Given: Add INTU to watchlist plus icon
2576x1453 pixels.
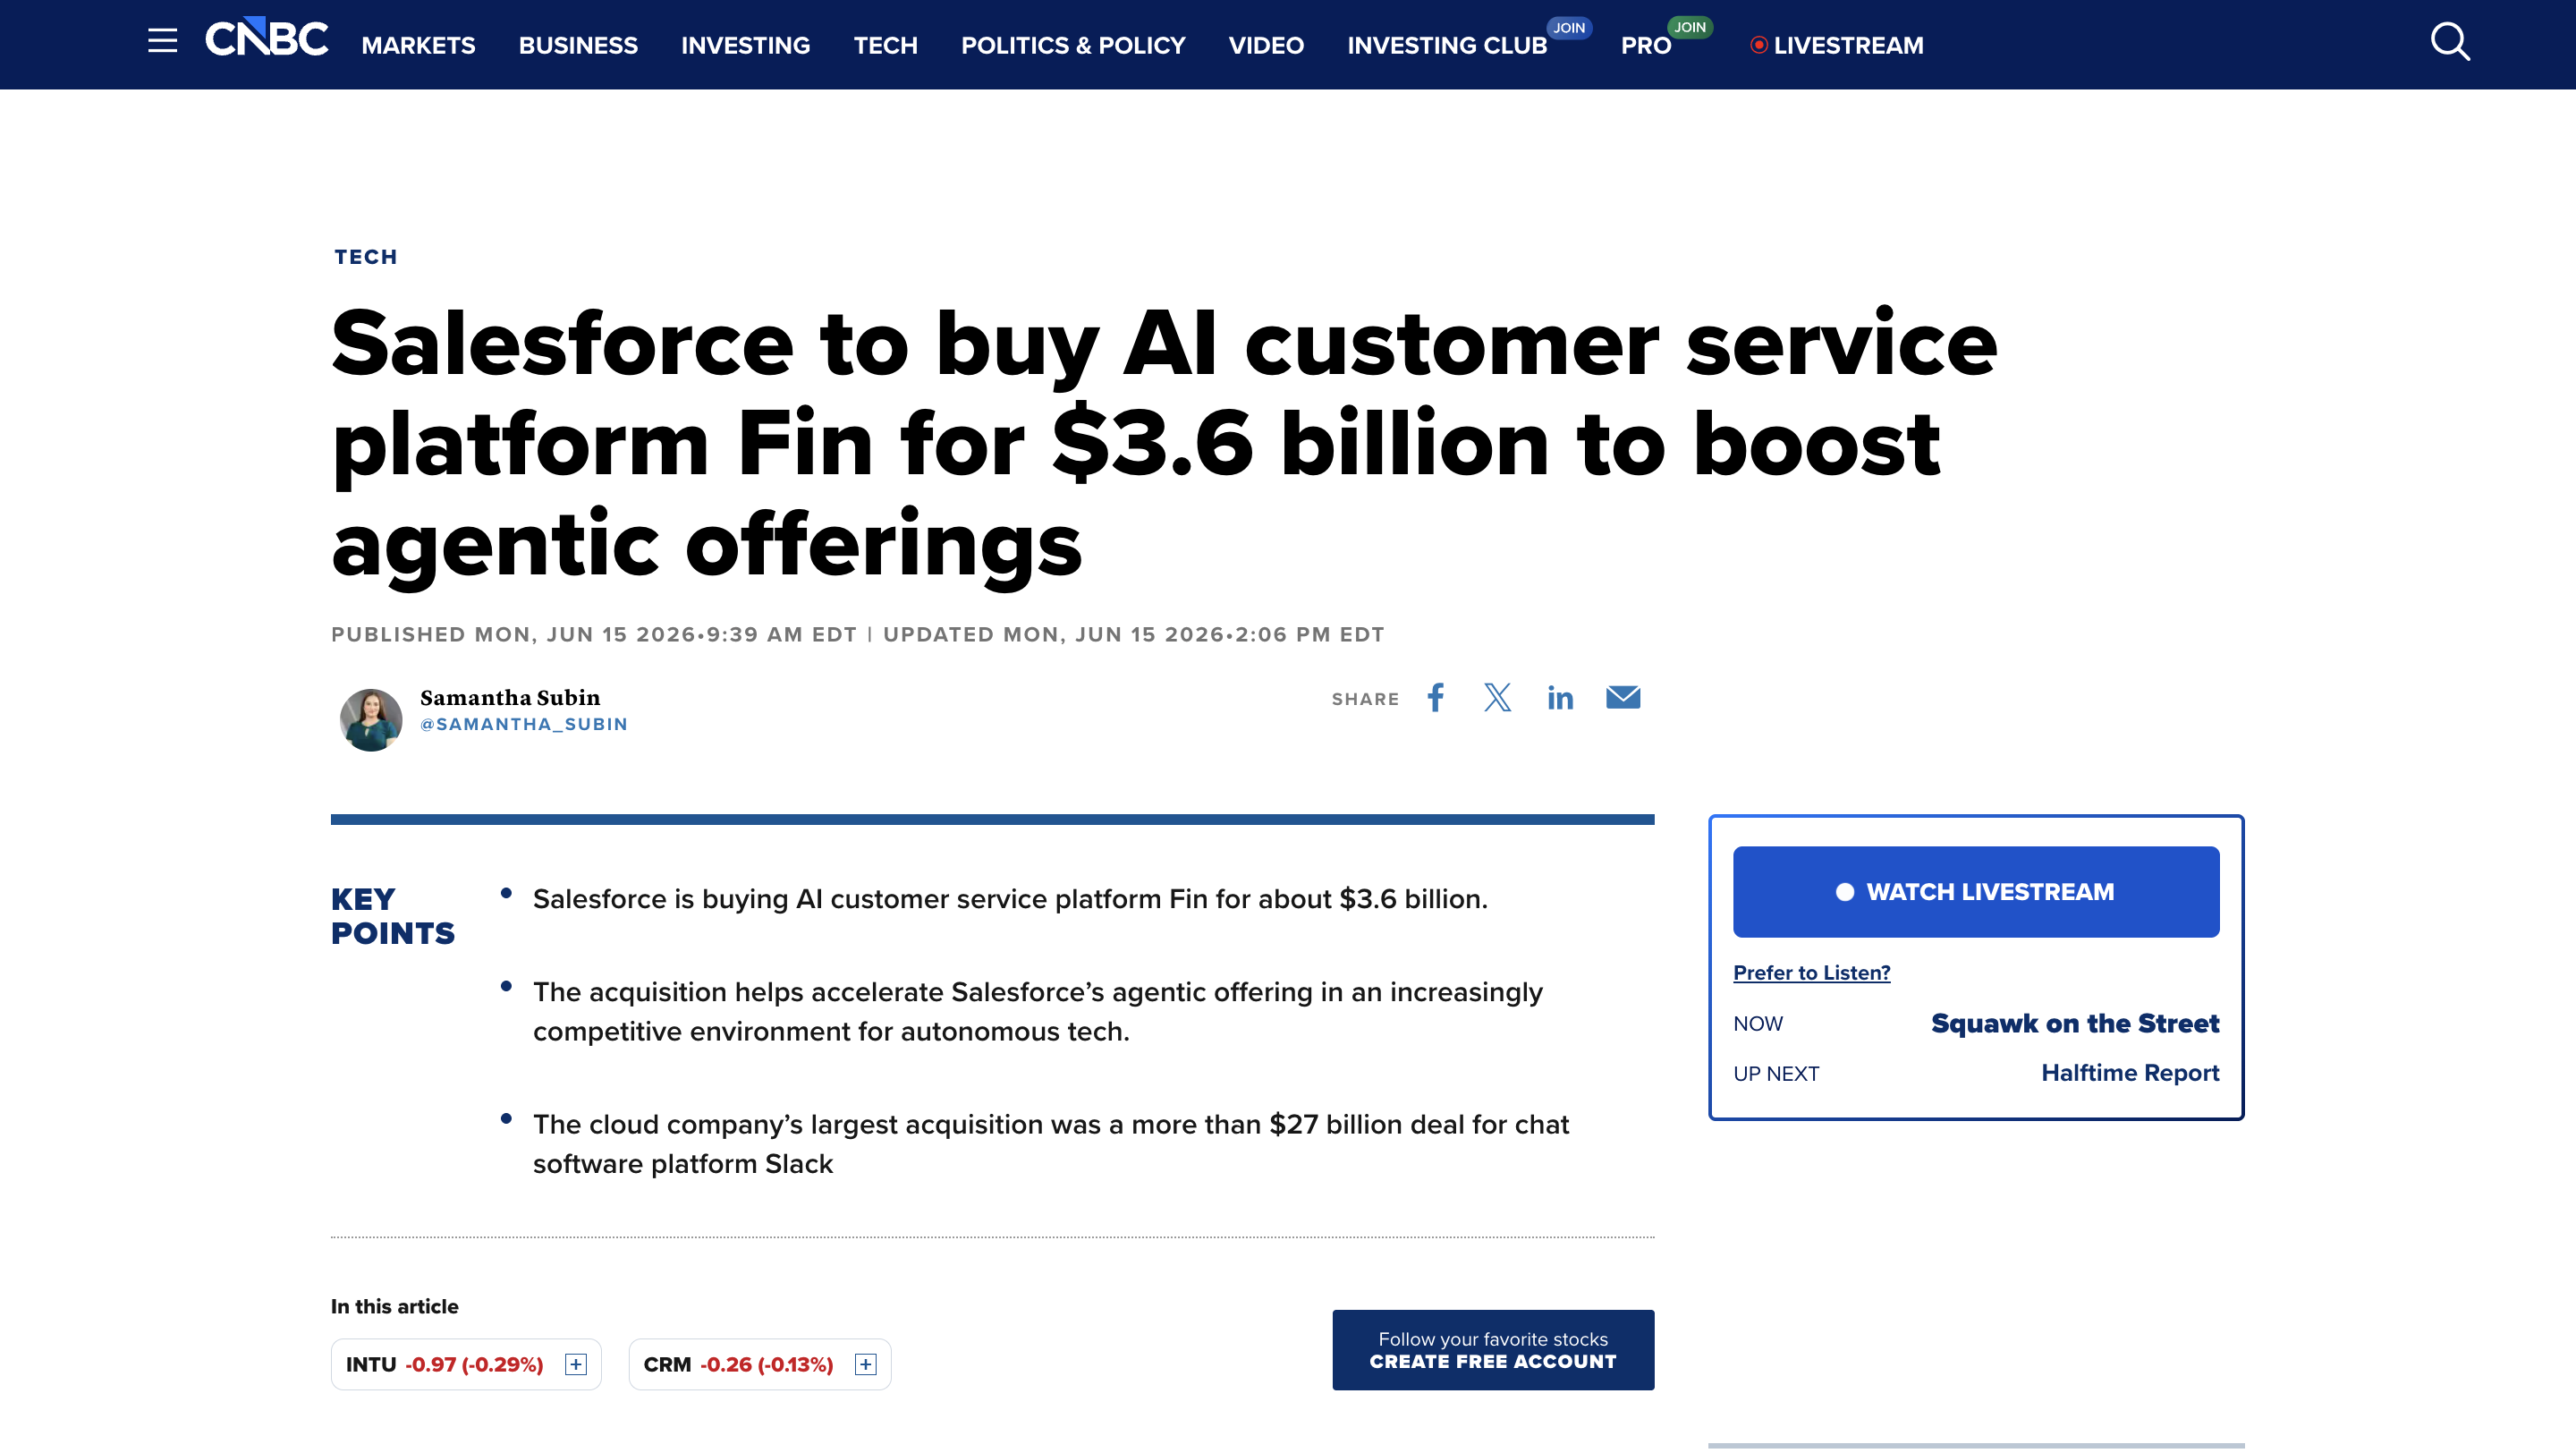Looking at the screenshot, I should (576, 1364).
